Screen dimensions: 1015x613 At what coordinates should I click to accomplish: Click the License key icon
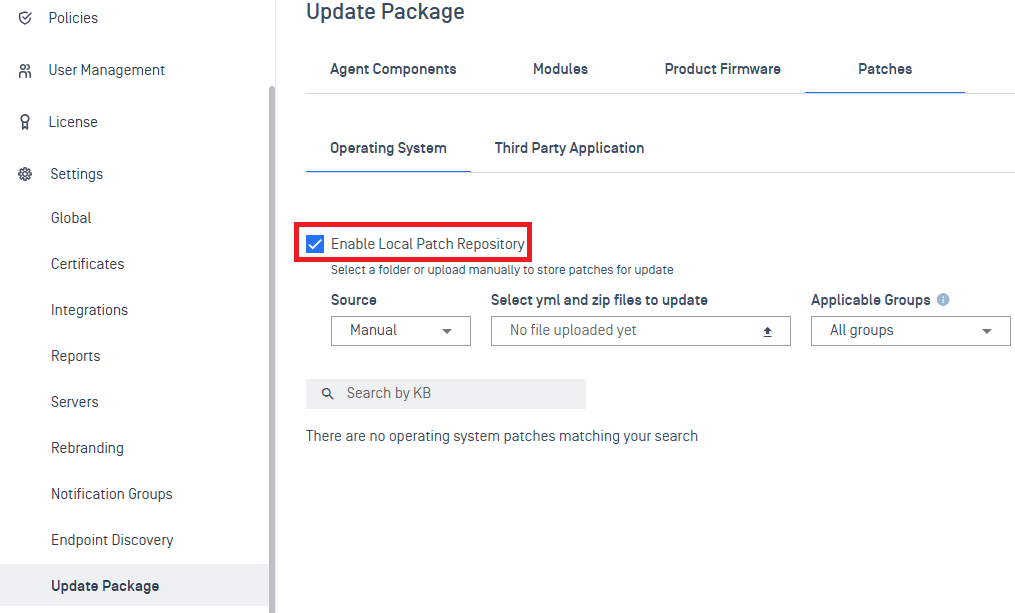[25, 121]
